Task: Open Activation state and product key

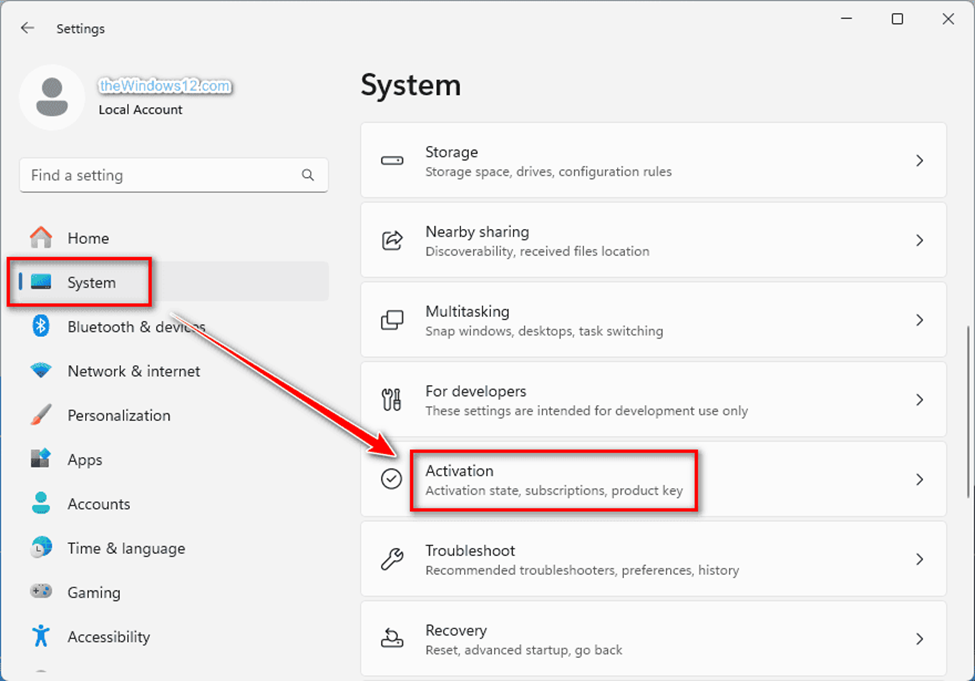Action: click(x=654, y=479)
